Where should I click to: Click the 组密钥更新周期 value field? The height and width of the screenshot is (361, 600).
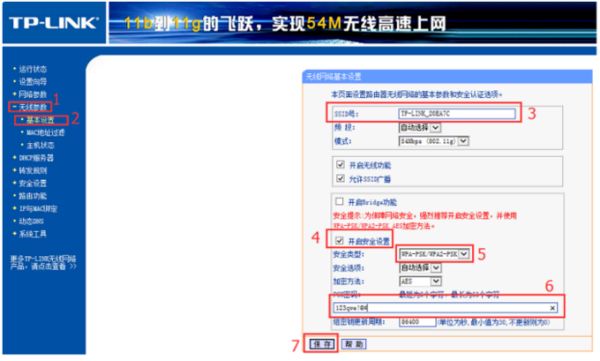pyautogui.click(x=417, y=322)
